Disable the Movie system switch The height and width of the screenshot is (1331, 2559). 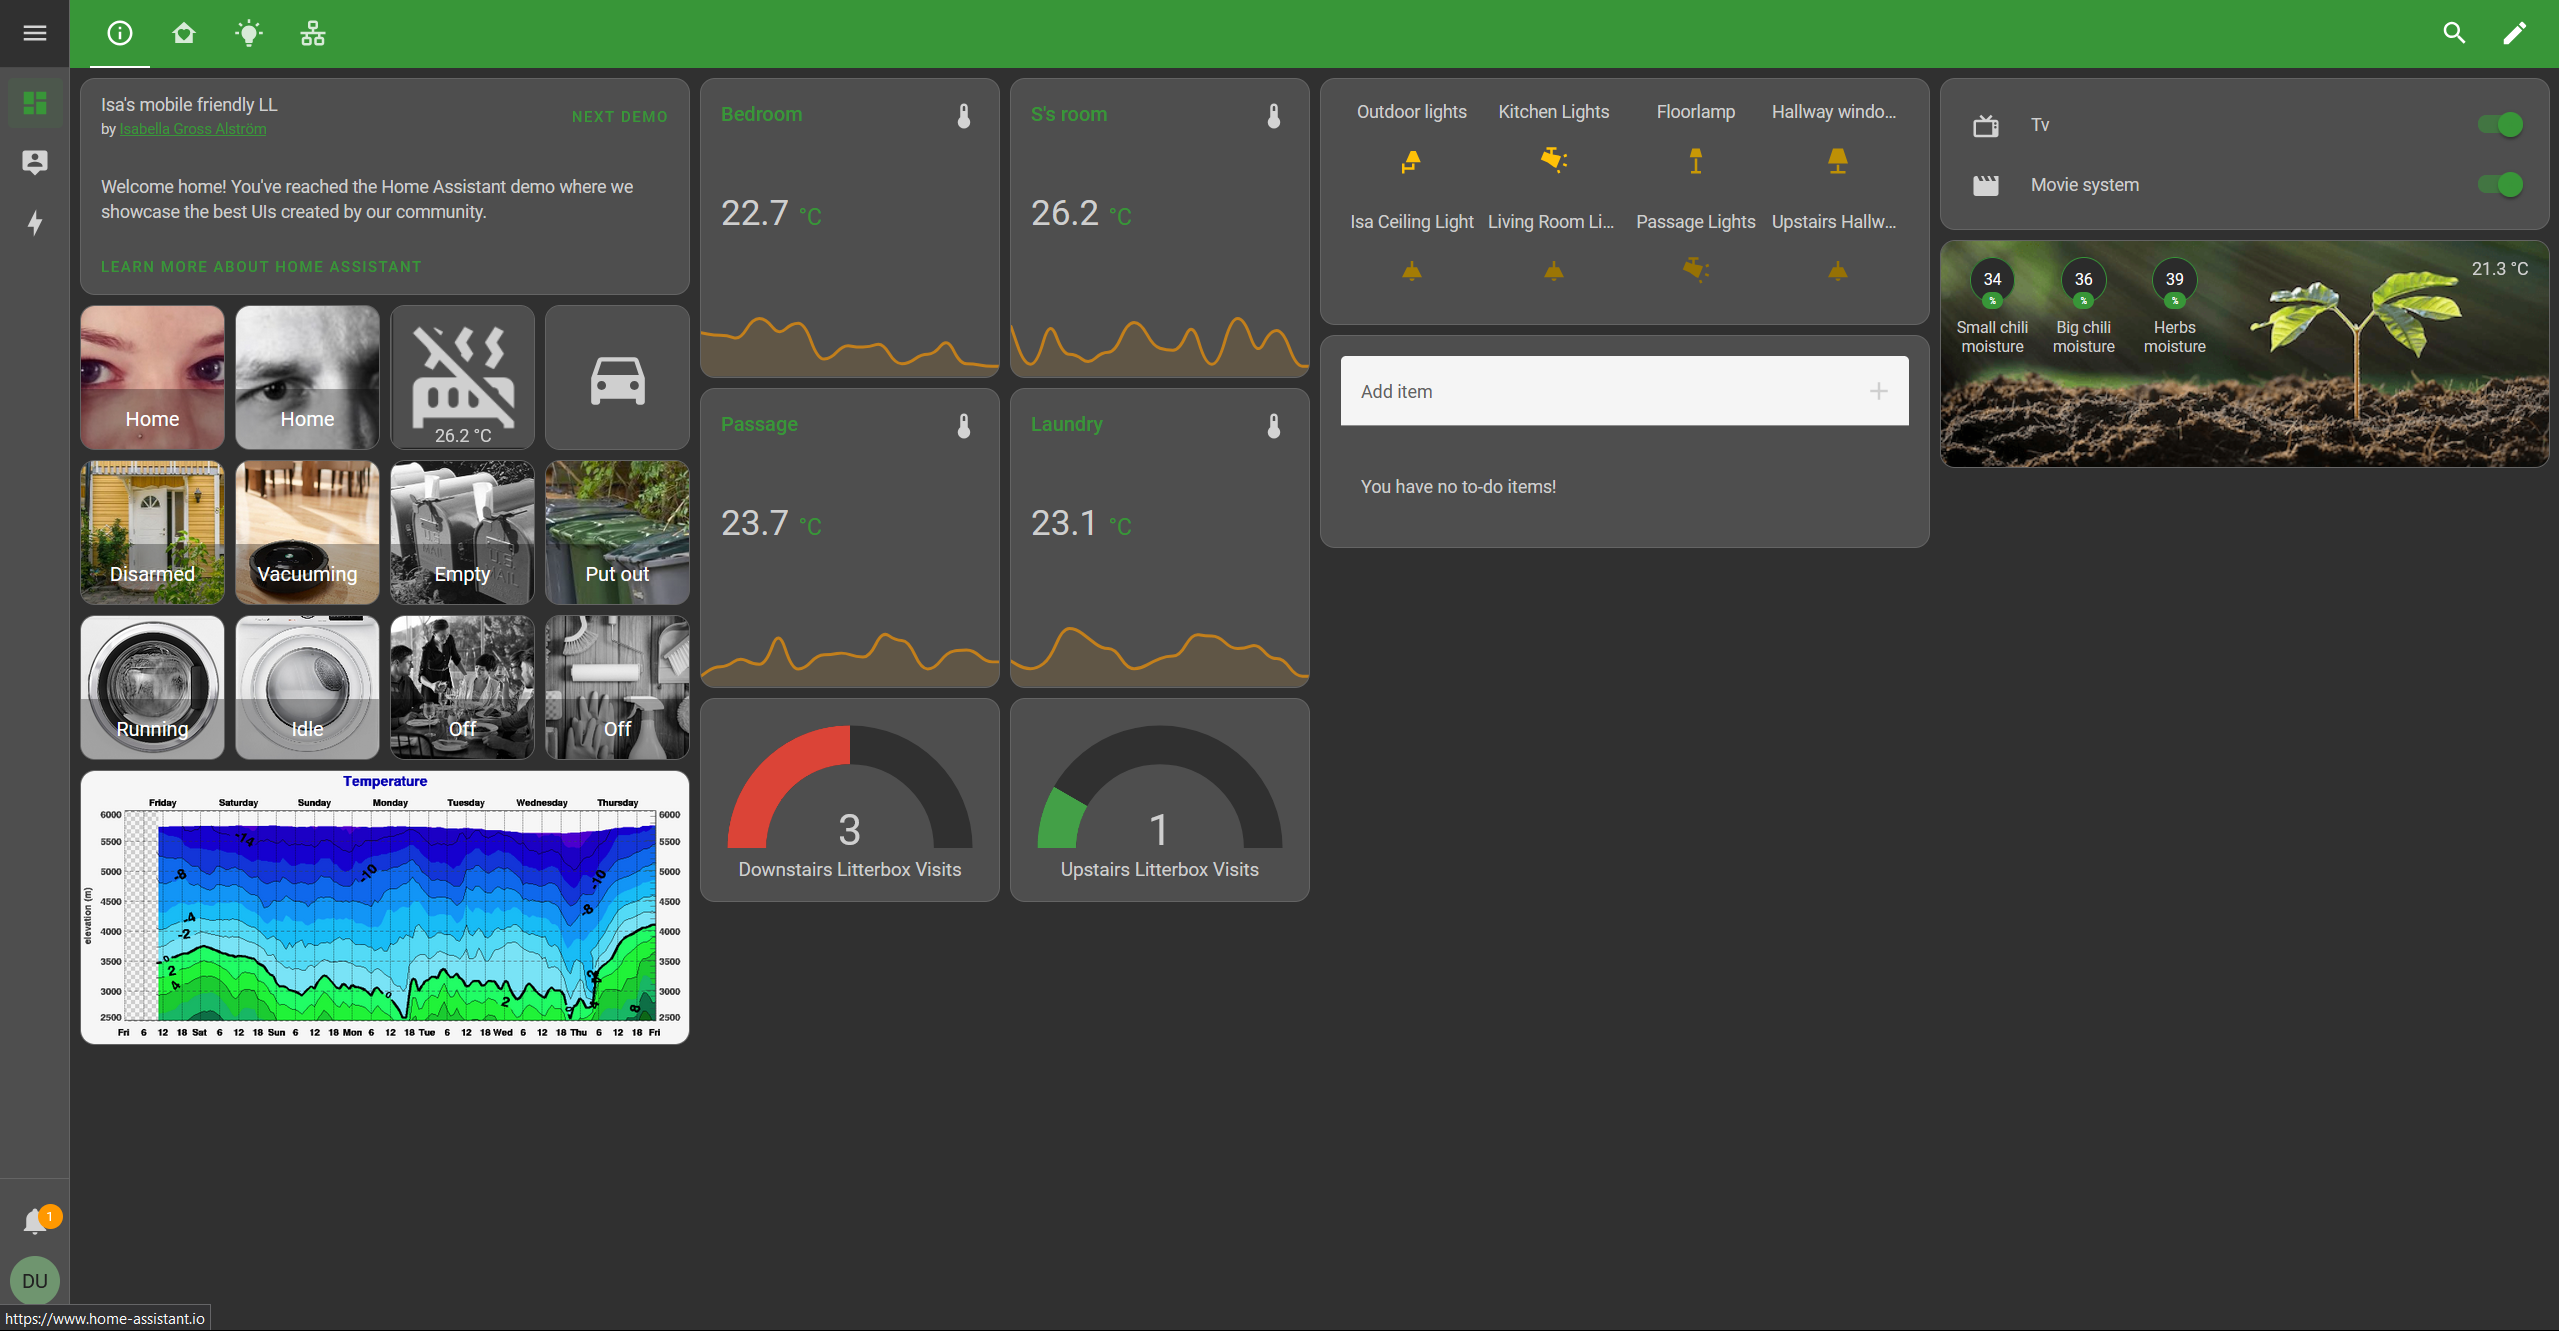(2499, 185)
